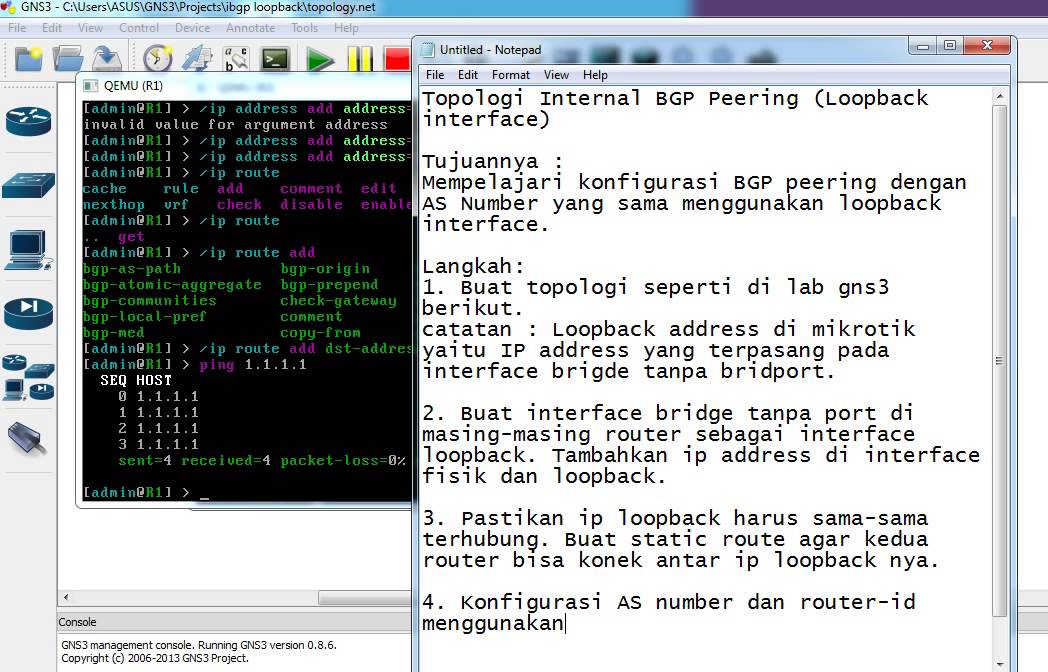Image resolution: width=1048 pixels, height=672 pixels.
Task: Click the QEMU (R1) title bar icon
Action: (90, 86)
